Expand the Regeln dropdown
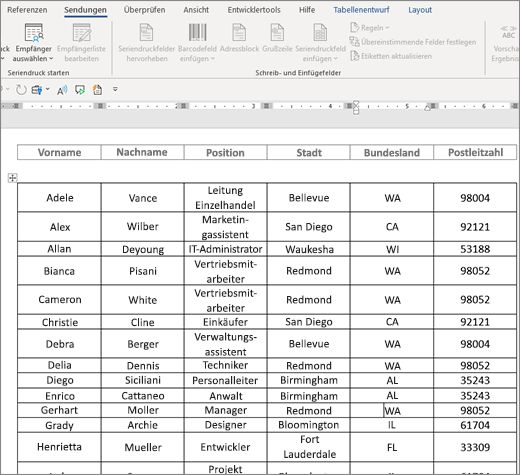 (370, 28)
